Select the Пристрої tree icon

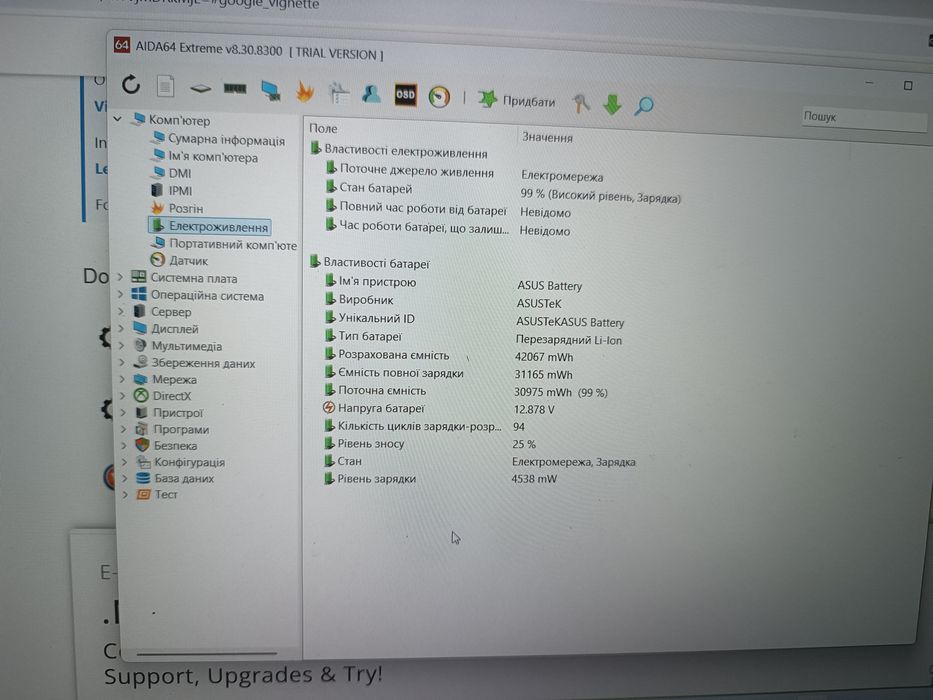pyautogui.click(x=142, y=412)
